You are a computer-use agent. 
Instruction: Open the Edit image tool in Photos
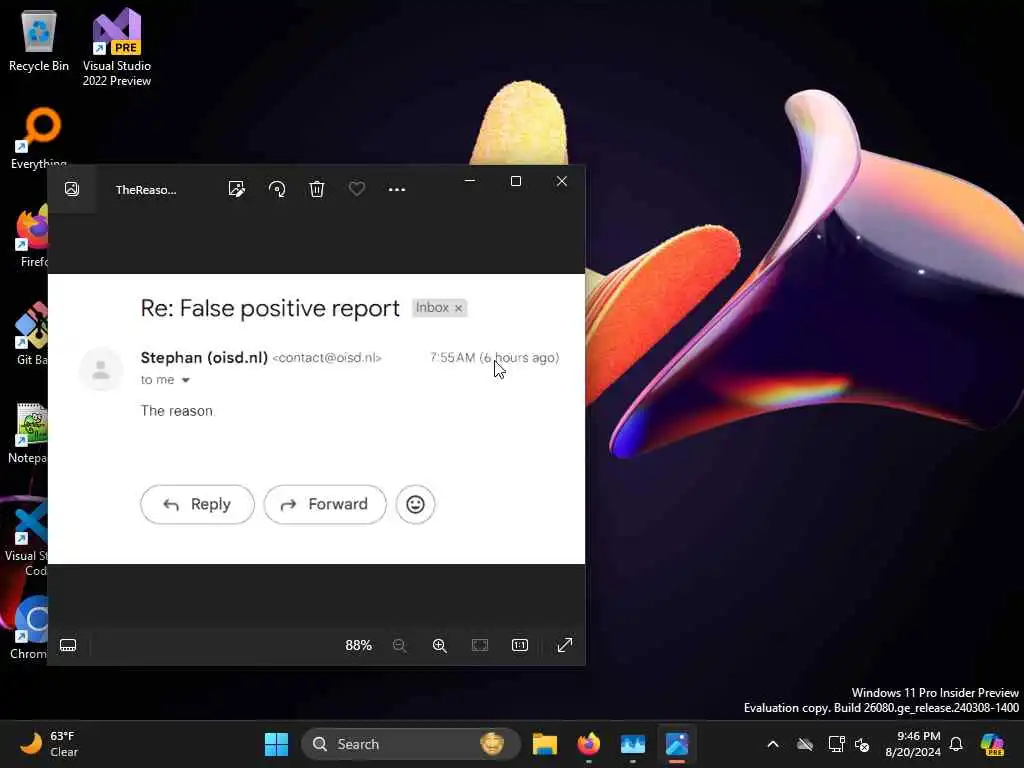(236, 189)
